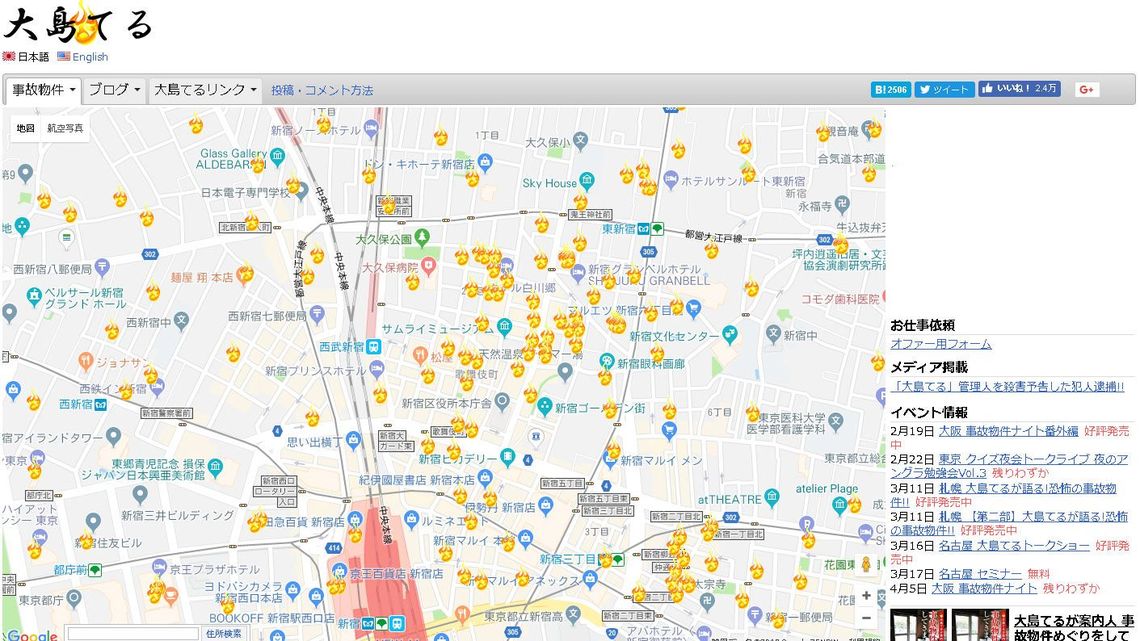This screenshot has width=1140, height=641.
Task: Open the 大島てるリンク dropdown
Action: pyautogui.click(x=205, y=90)
